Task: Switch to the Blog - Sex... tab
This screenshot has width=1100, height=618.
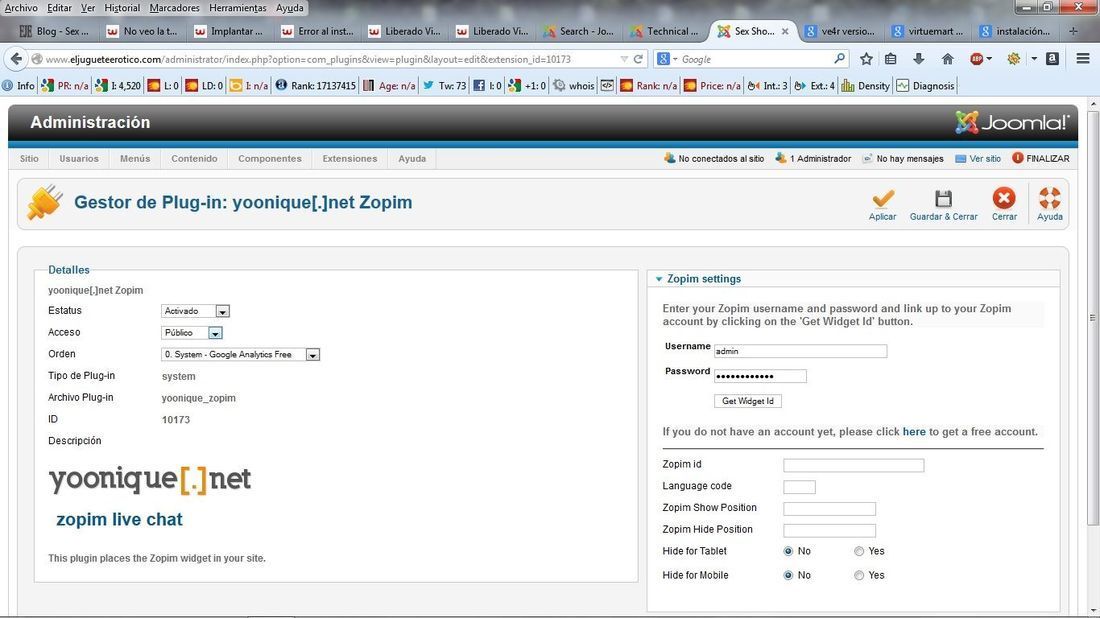Action: pyautogui.click(x=55, y=31)
